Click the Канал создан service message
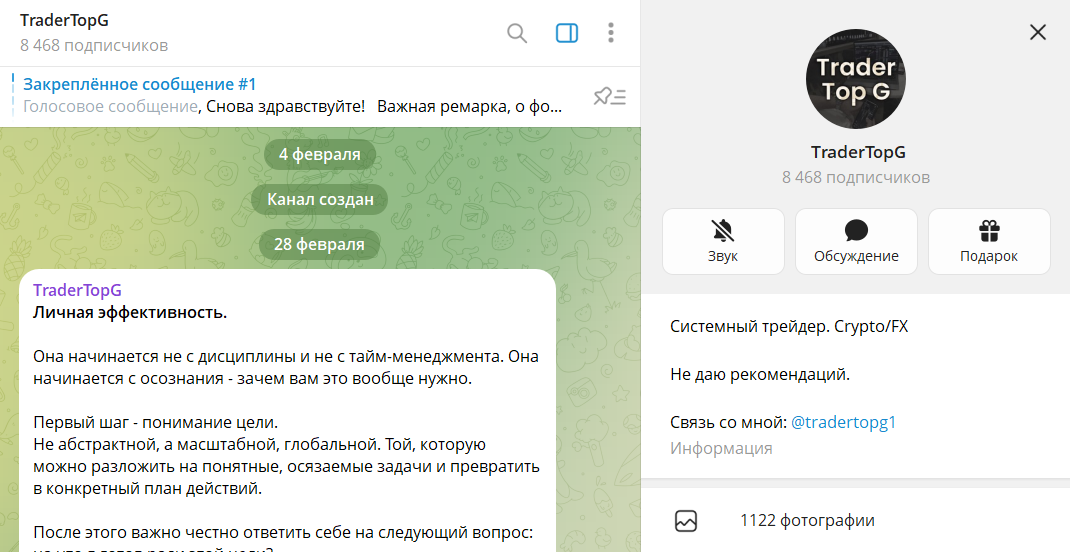This screenshot has width=1070, height=552. tap(320, 199)
